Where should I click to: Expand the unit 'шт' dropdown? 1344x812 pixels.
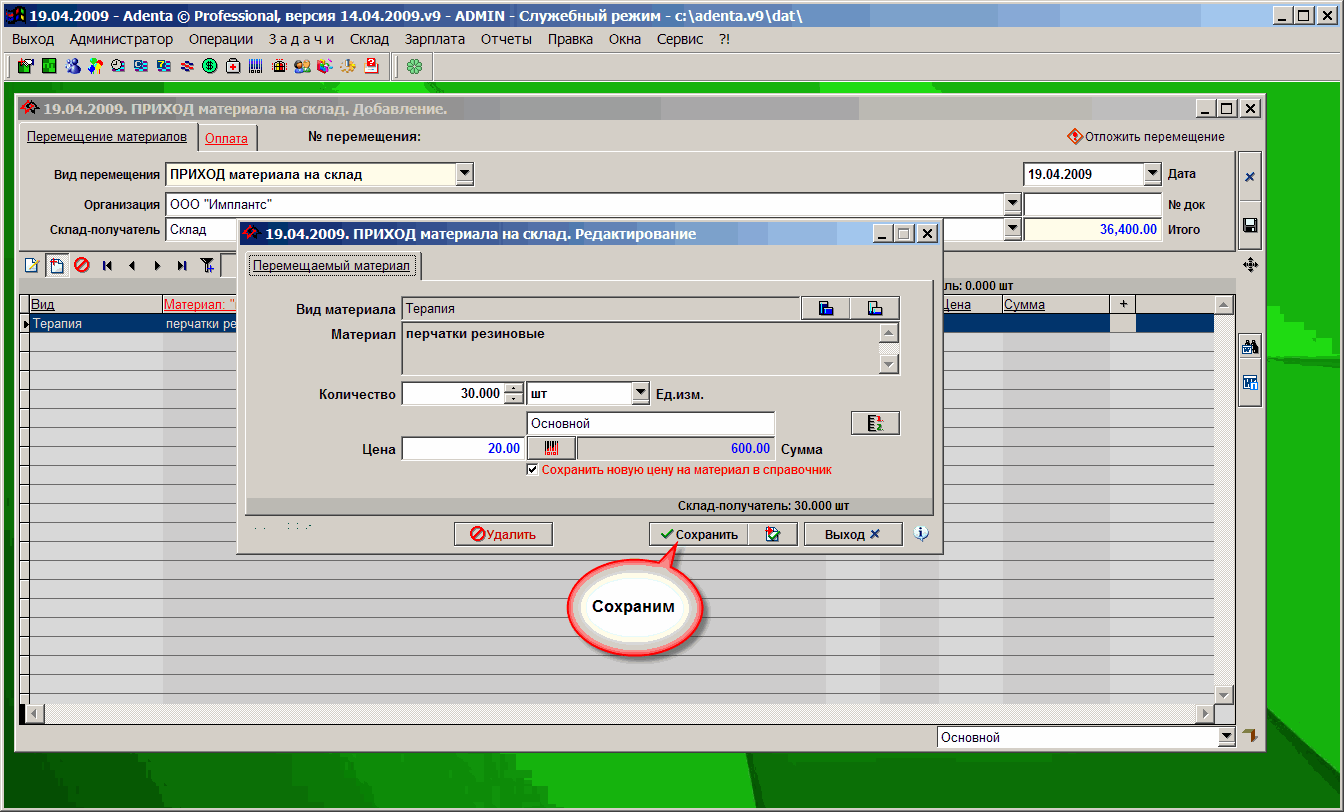coord(641,394)
